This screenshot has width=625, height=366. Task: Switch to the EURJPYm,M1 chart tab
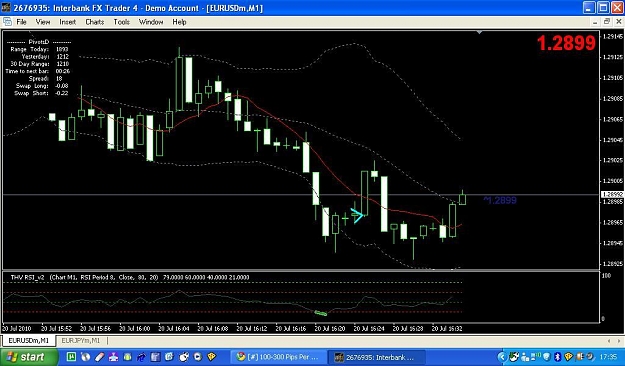[x=81, y=340]
